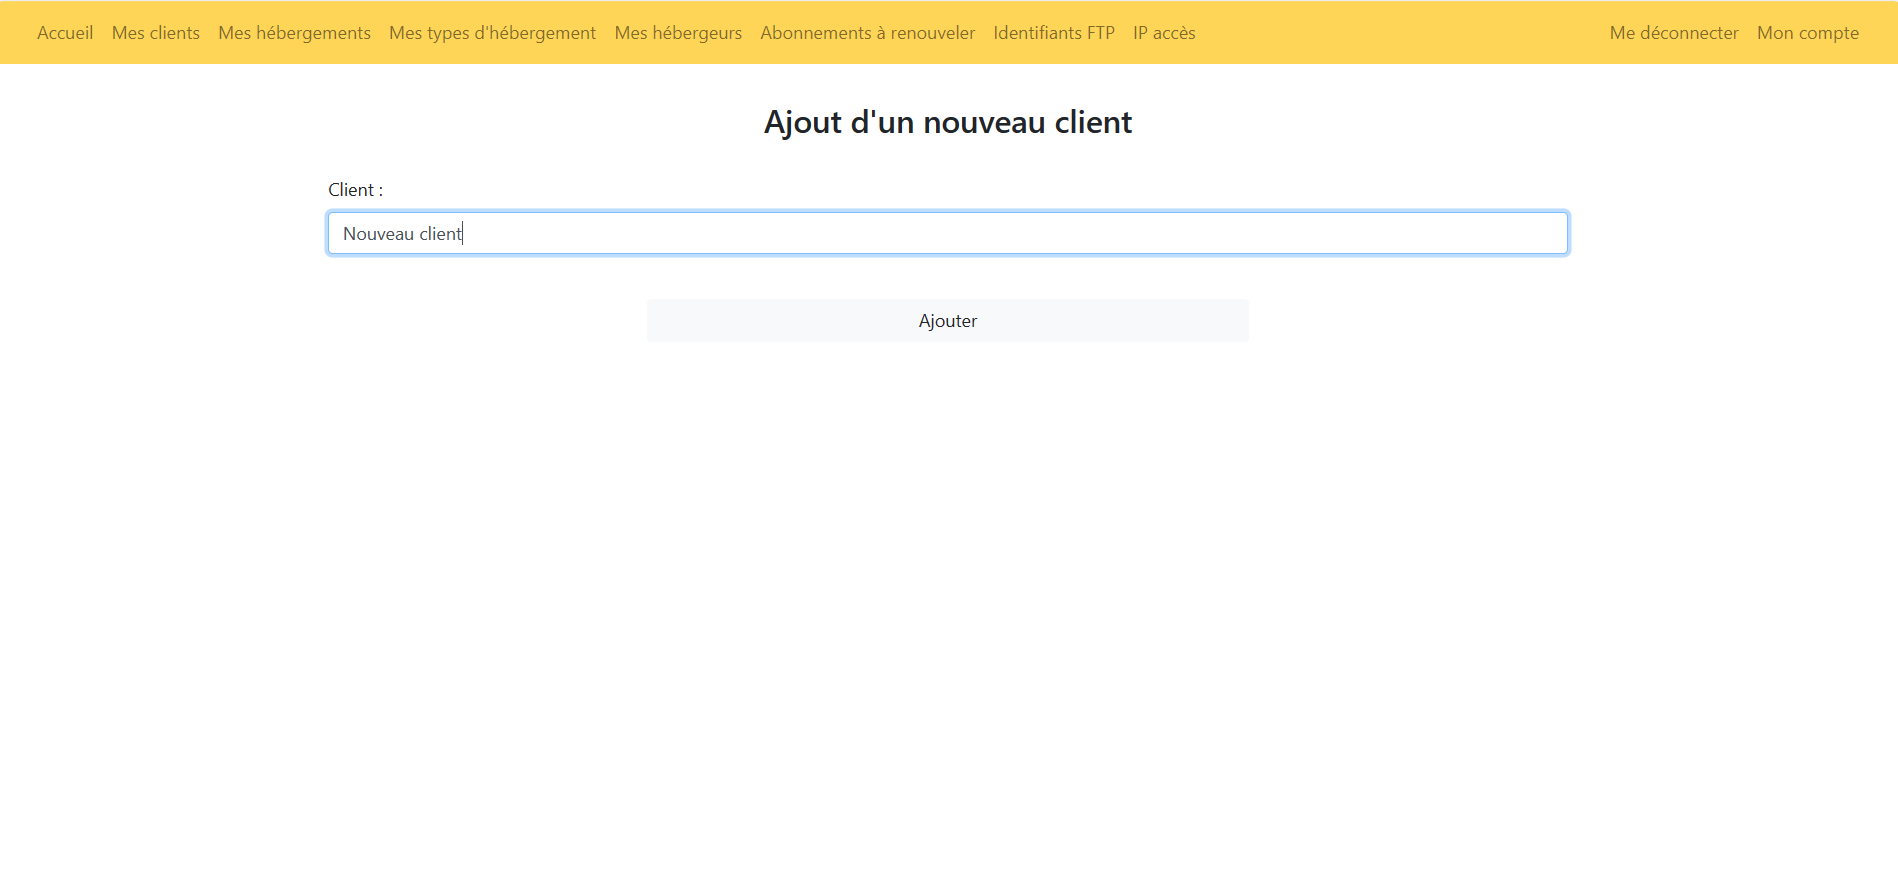The width and height of the screenshot is (1898, 886).
Task: Click empty navbar space left of Me déconnecter
Action: tap(1400, 33)
